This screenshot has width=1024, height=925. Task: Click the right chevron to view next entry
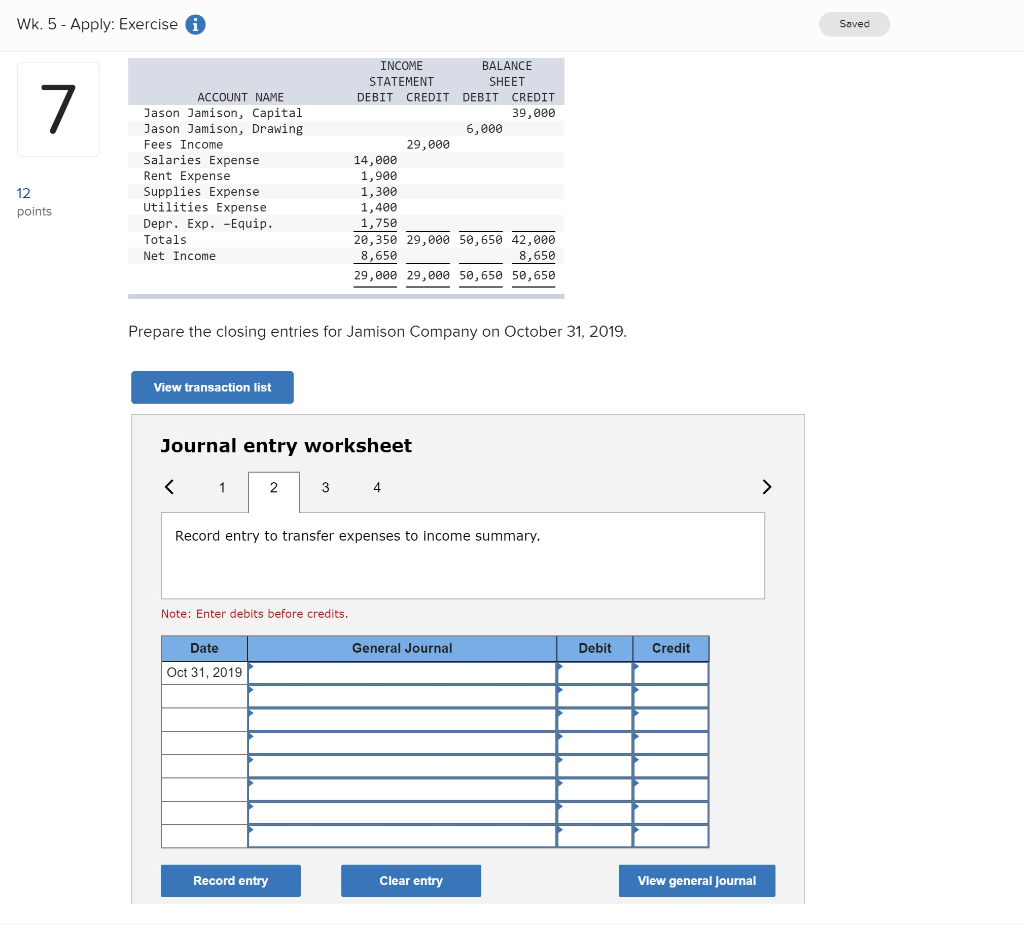[x=767, y=487]
